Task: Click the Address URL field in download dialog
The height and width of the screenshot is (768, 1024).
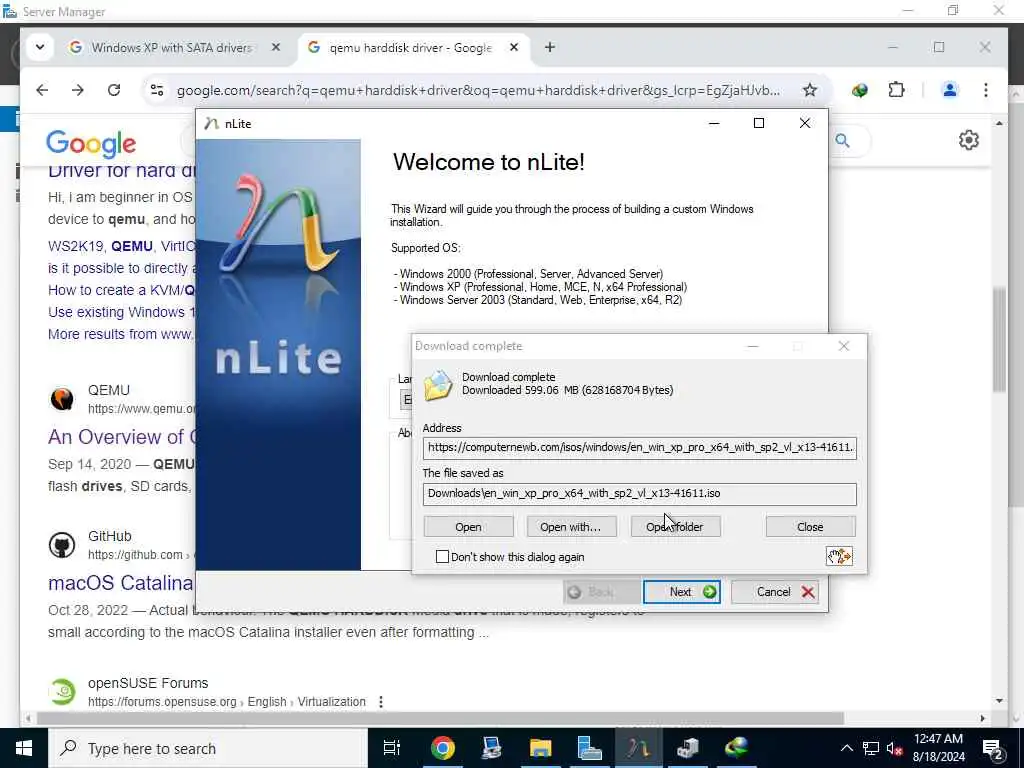Action: pos(639,448)
